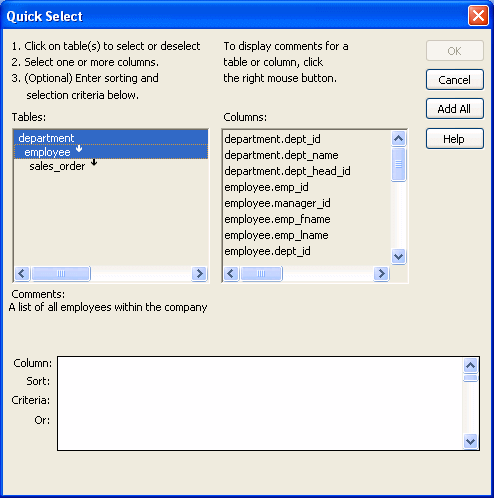Click the arrow icon beside employee
The height and width of the screenshot is (498, 494).
point(79,148)
